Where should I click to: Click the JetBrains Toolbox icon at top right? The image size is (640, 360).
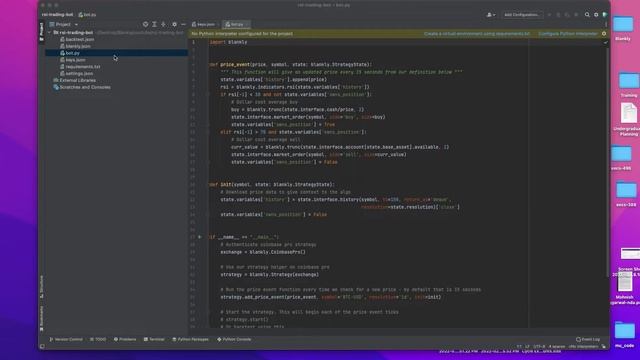coord(605,15)
